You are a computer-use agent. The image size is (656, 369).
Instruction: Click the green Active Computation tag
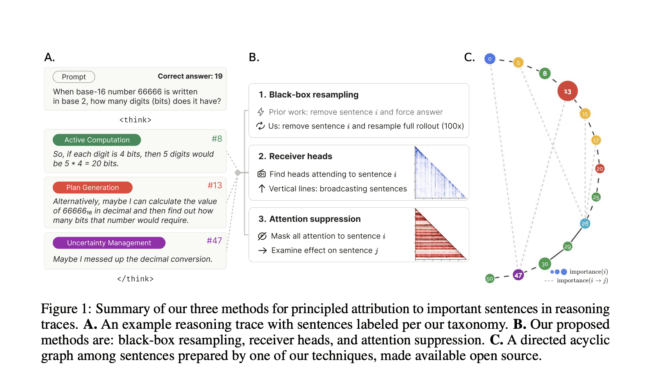[x=97, y=140]
